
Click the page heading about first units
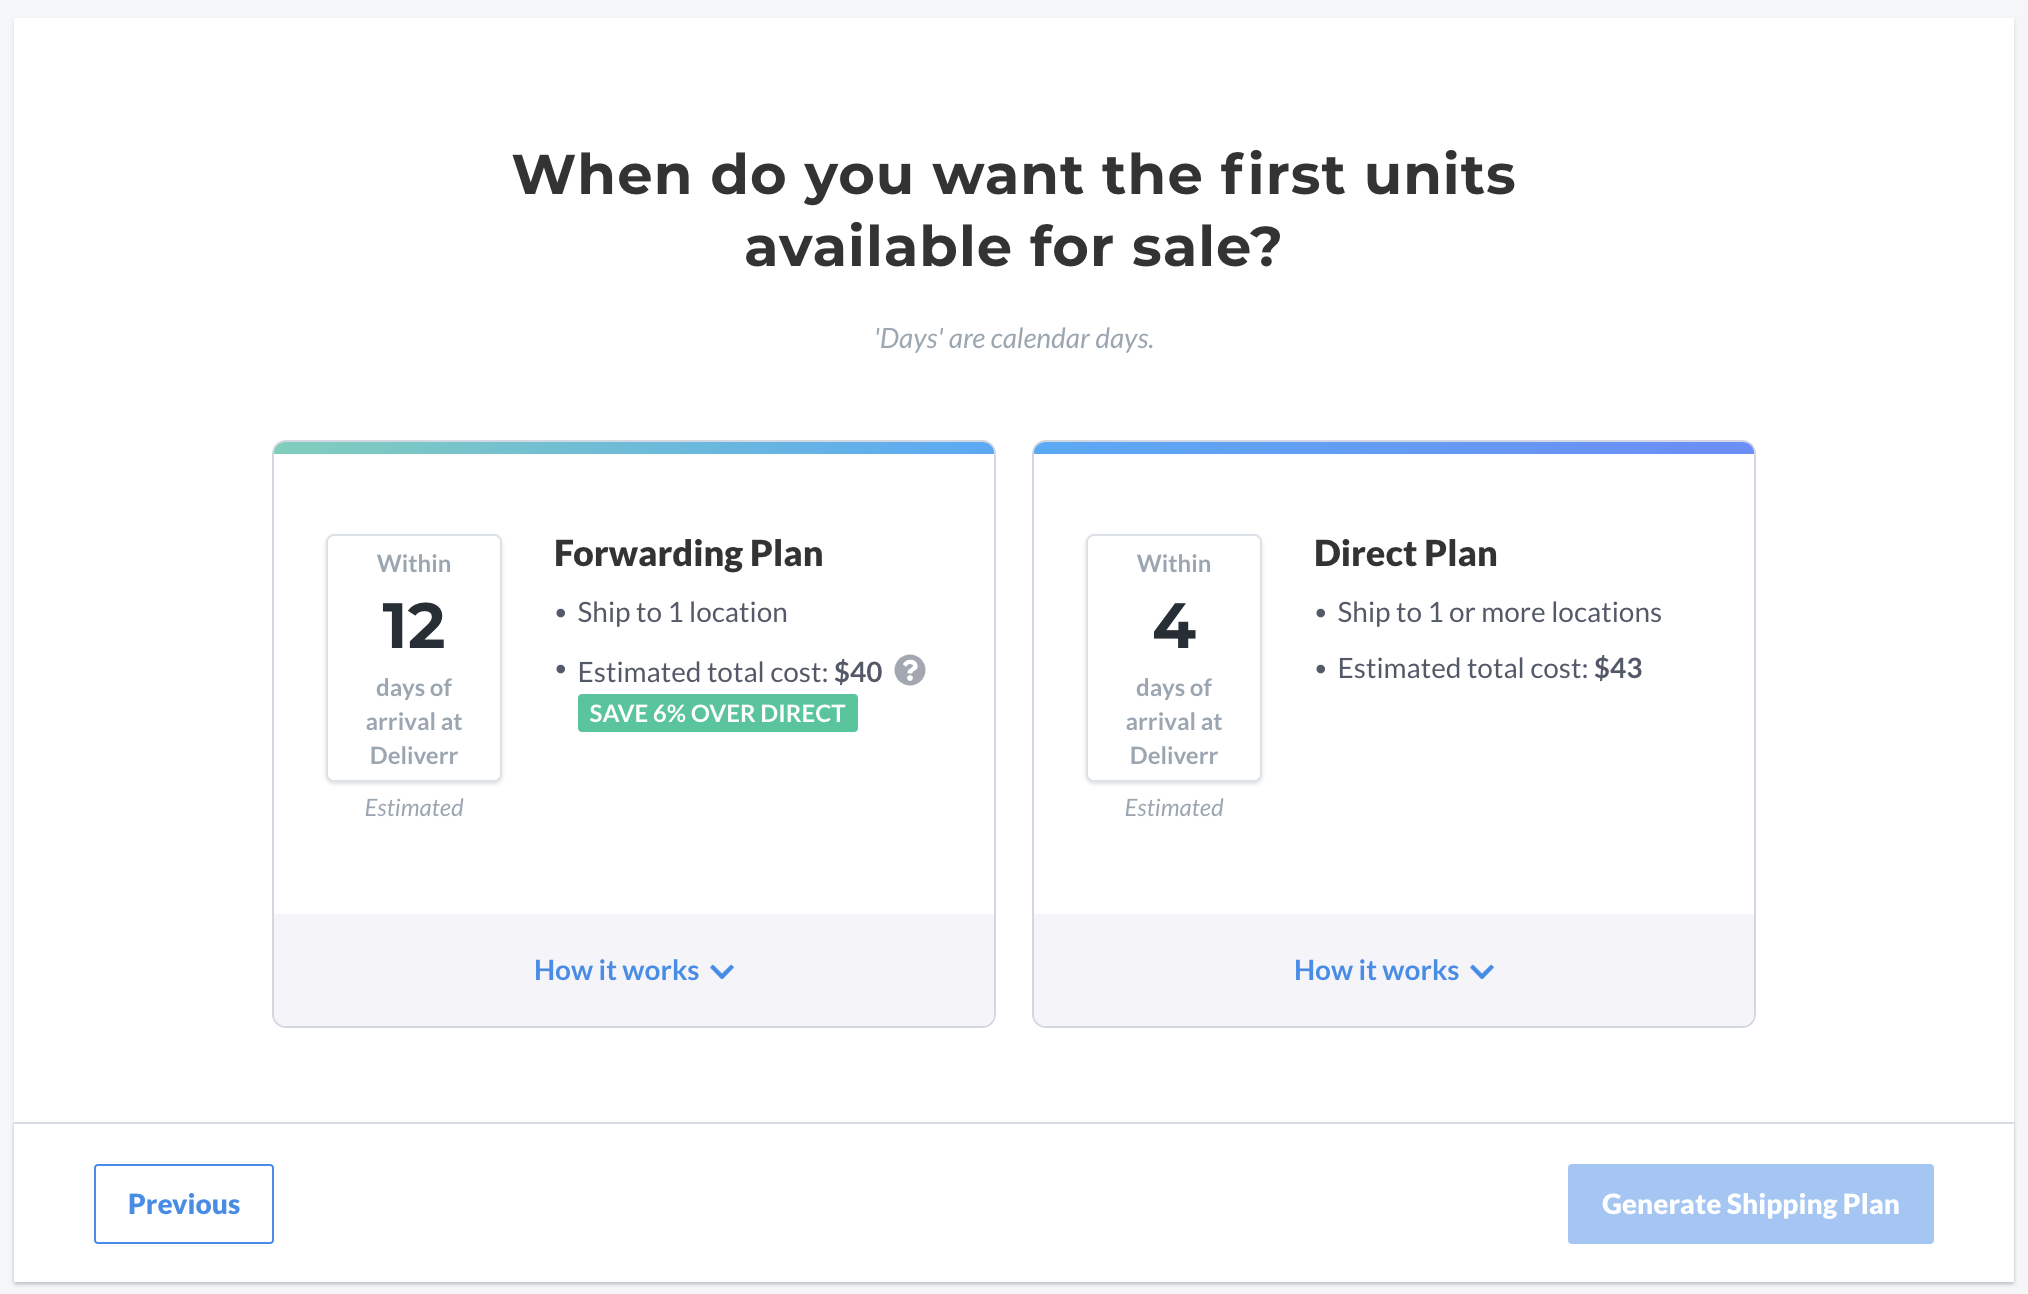click(x=1014, y=210)
